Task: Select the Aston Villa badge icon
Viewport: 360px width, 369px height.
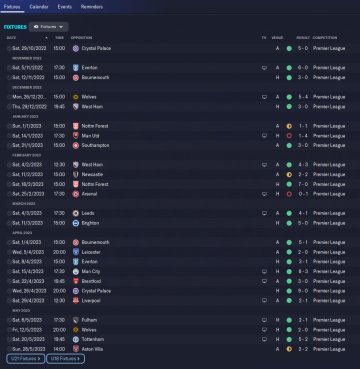Action: click(76, 349)
